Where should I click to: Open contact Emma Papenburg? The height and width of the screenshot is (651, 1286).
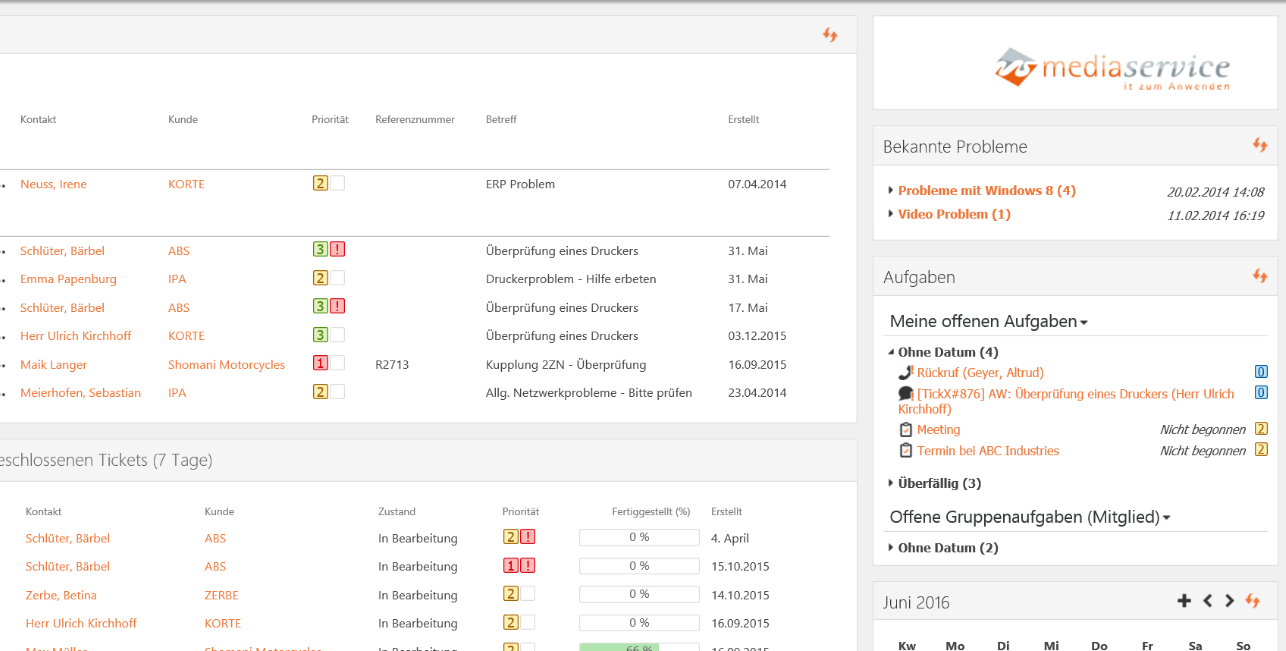(68, 279)
